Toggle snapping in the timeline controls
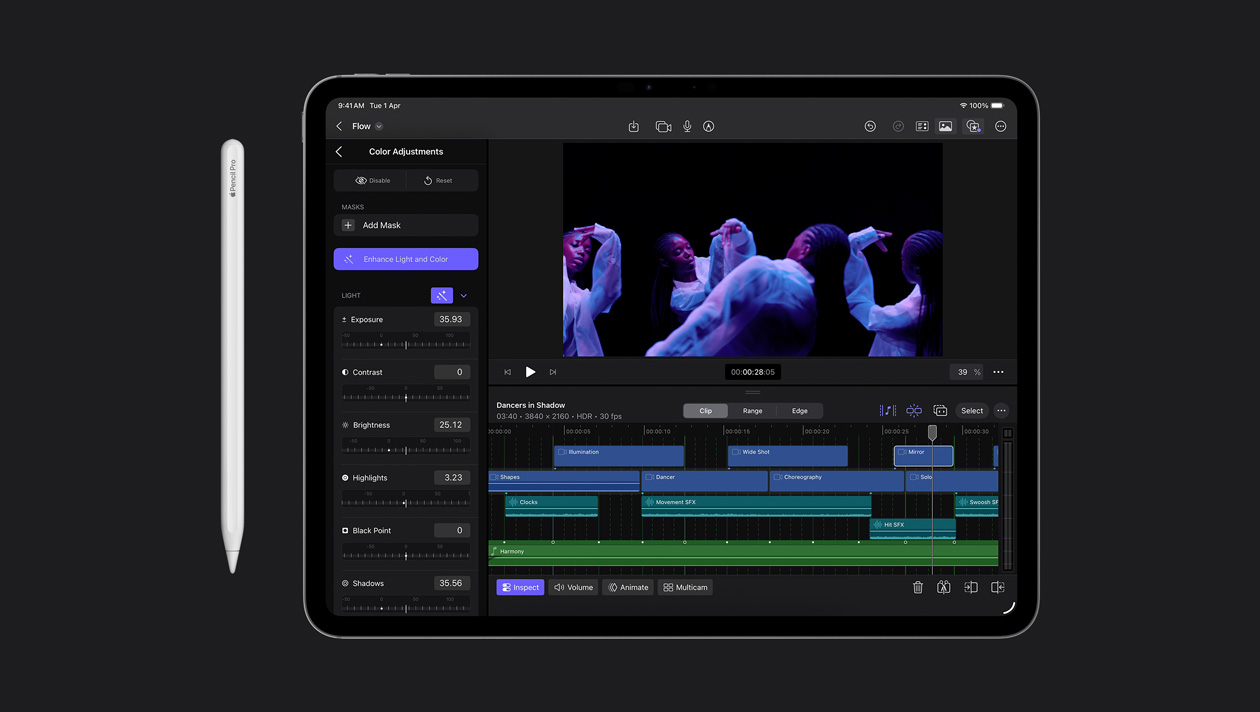 pyautogui.click(x=913, y=410)
